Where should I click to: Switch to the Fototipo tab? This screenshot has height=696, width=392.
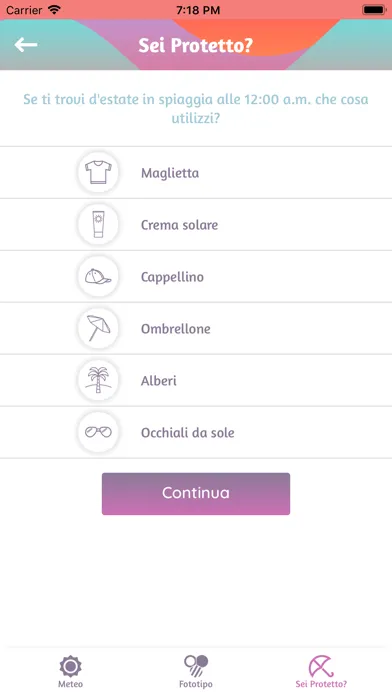196,671
